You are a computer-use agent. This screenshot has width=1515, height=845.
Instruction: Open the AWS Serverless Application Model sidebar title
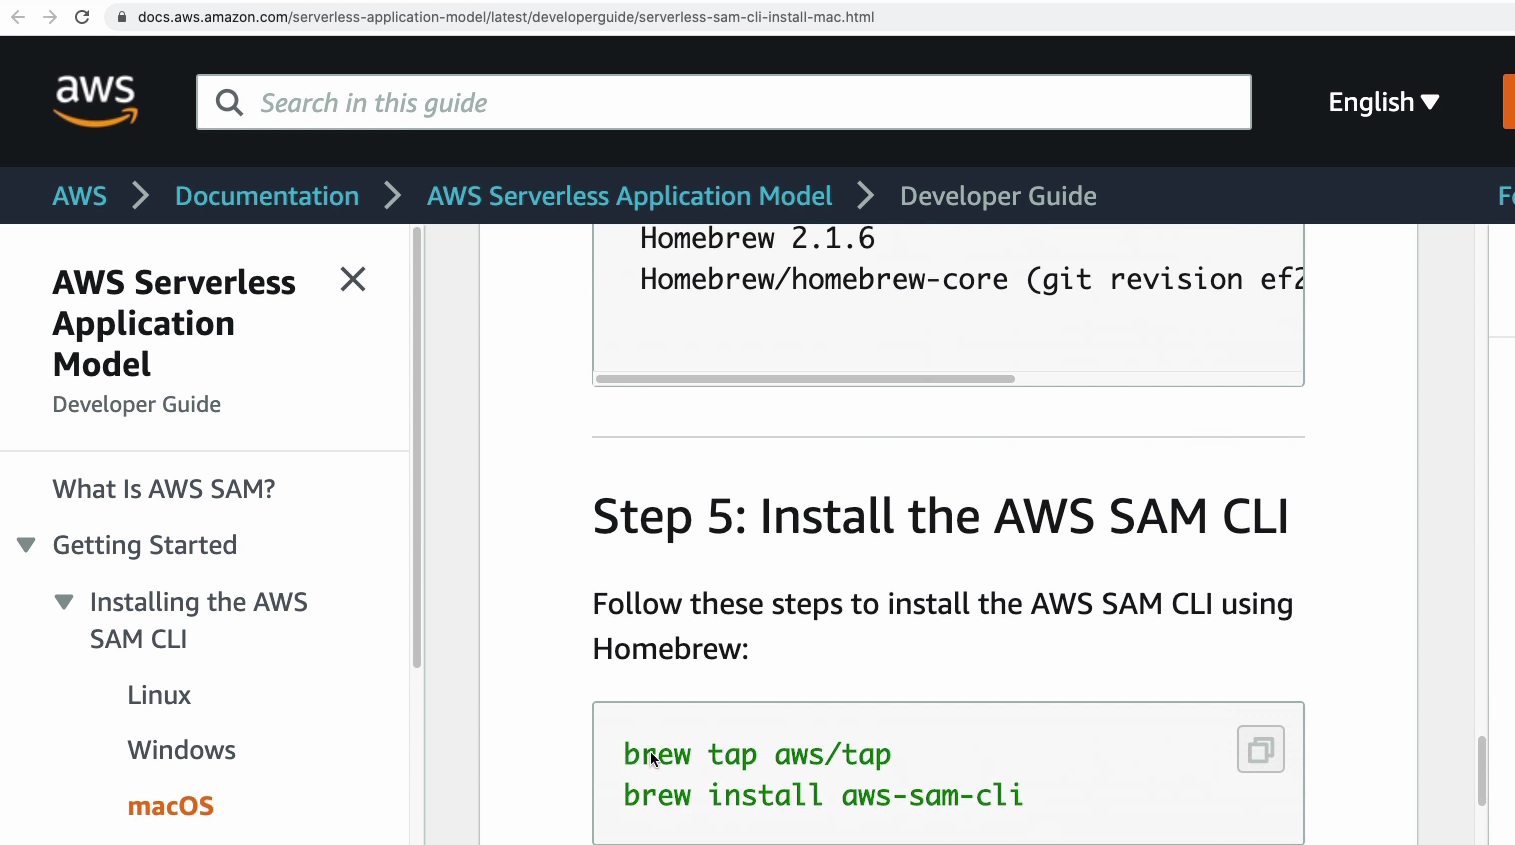tap(174, 323)
